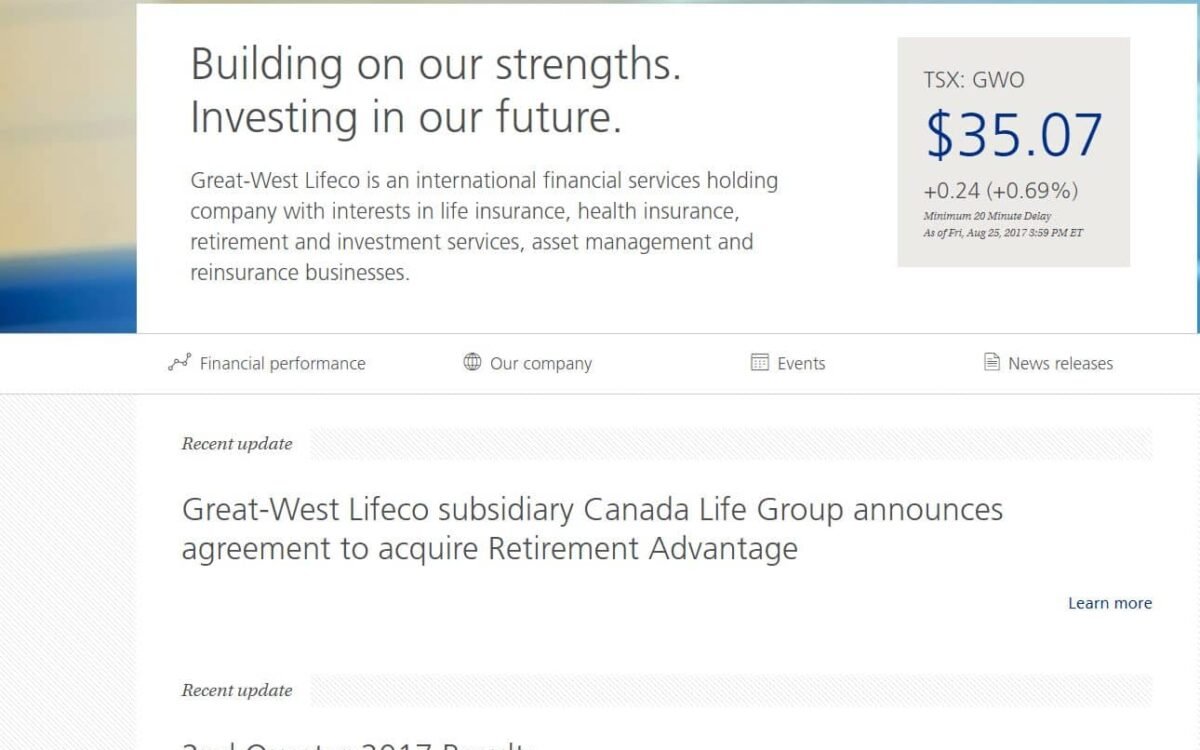Click the Learn more link
The width and height of the screenshot is (1200, 750).
point(1109,602)
